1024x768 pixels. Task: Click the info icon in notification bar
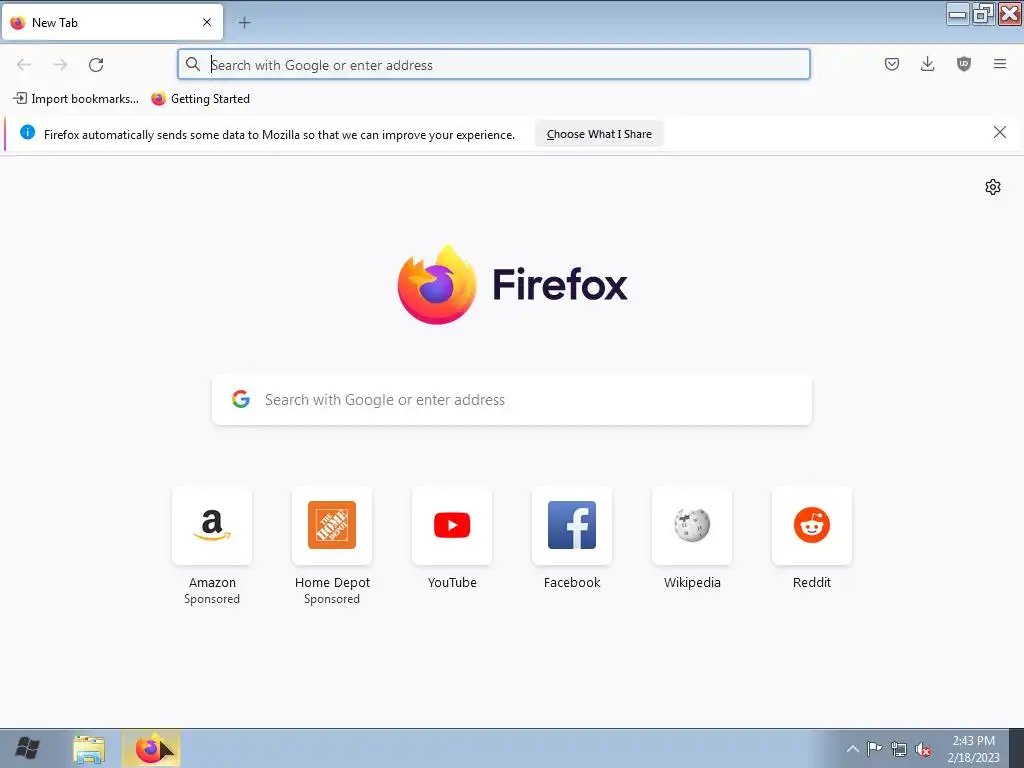(x=27, y=133)
